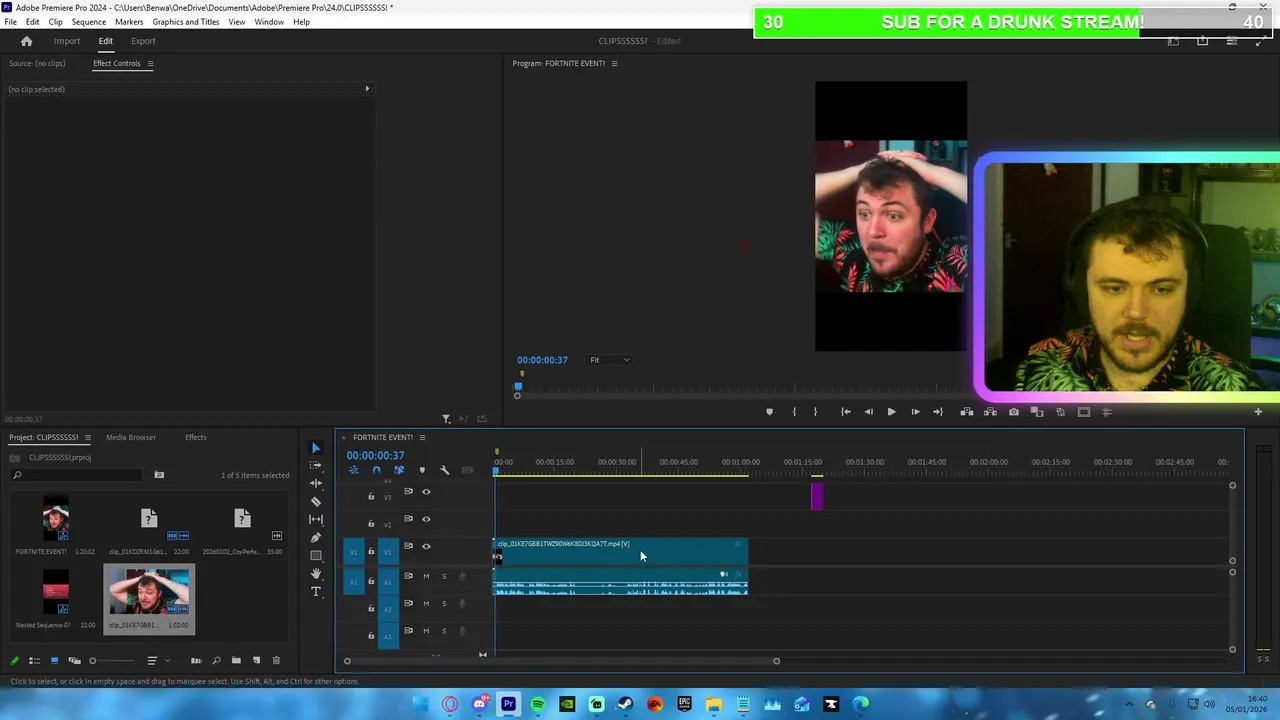The image size is (1280, 720).
Task: Click the Mark In button
Action: coord(794,412)
